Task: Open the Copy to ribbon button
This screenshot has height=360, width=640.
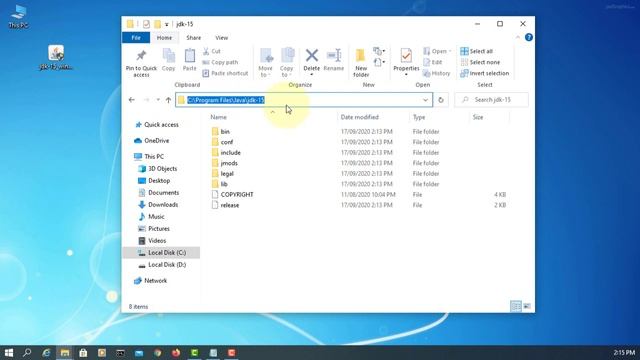Action: (287, 62)
